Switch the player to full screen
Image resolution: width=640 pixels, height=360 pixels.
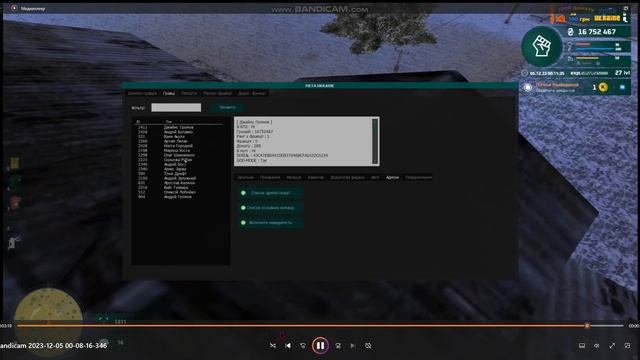[612, 346]
